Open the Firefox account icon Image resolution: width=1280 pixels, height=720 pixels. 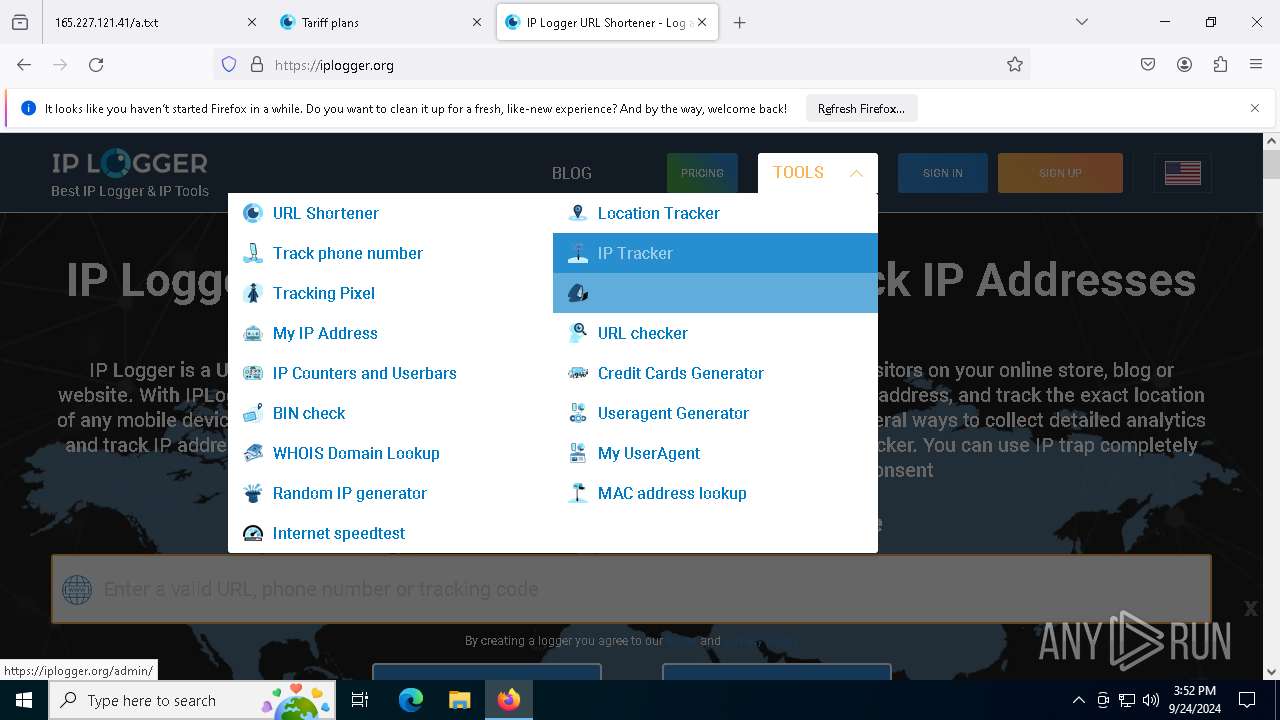click(1184, 65)
